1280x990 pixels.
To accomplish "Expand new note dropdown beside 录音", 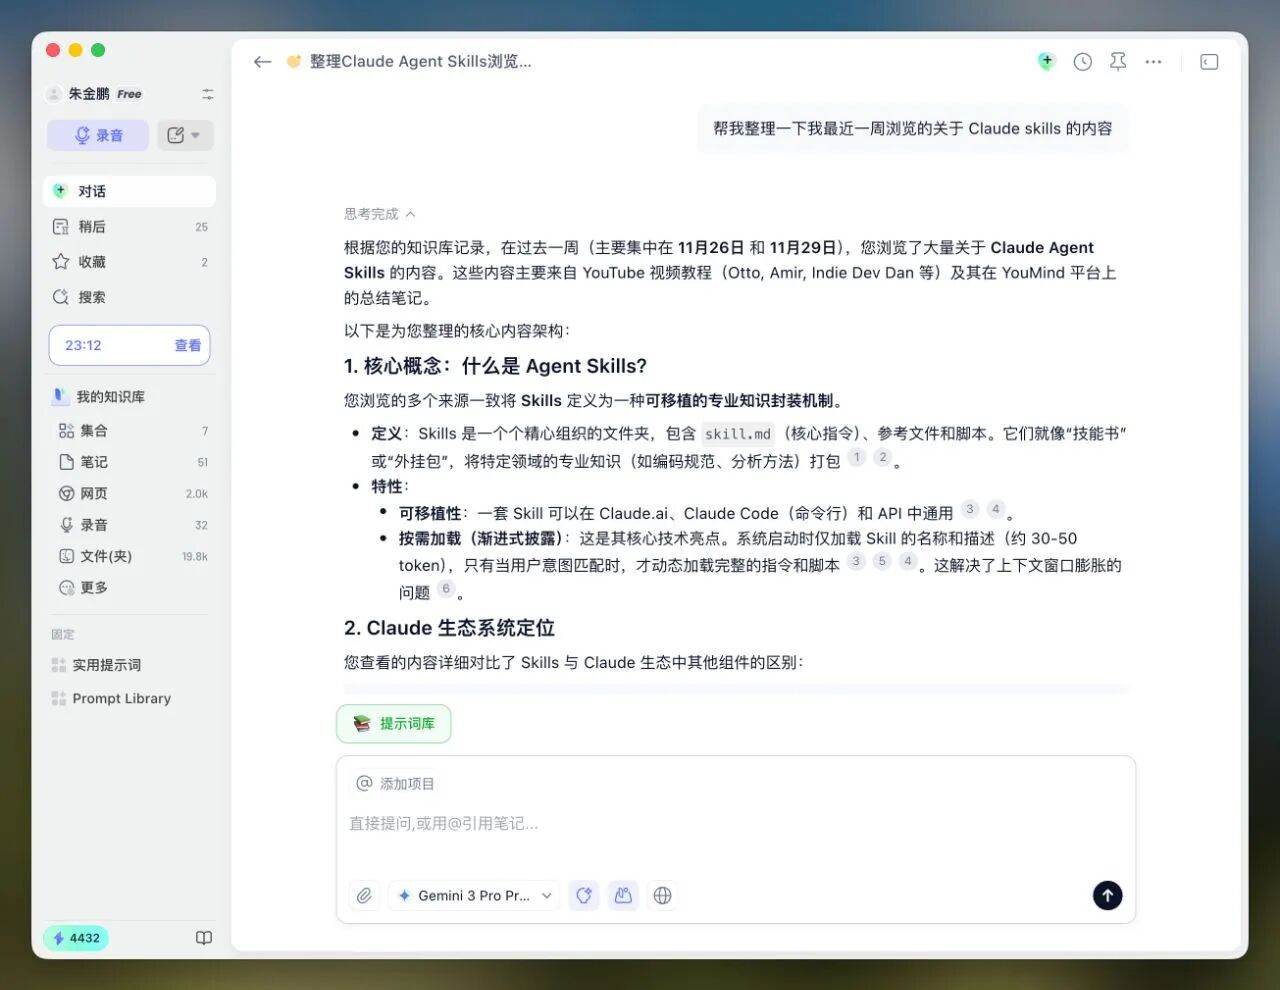I will pyautogui.click(x=185, y=135).
